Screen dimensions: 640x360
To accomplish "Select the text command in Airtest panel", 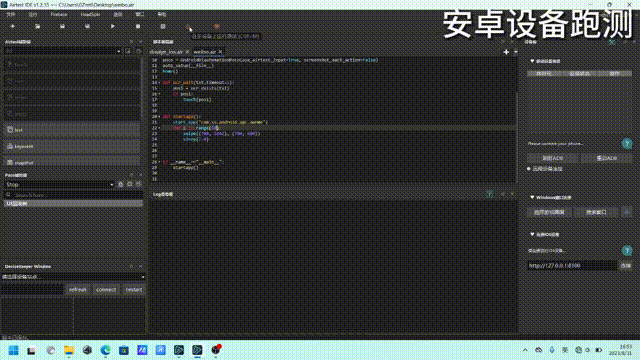I will click(72, 130).
